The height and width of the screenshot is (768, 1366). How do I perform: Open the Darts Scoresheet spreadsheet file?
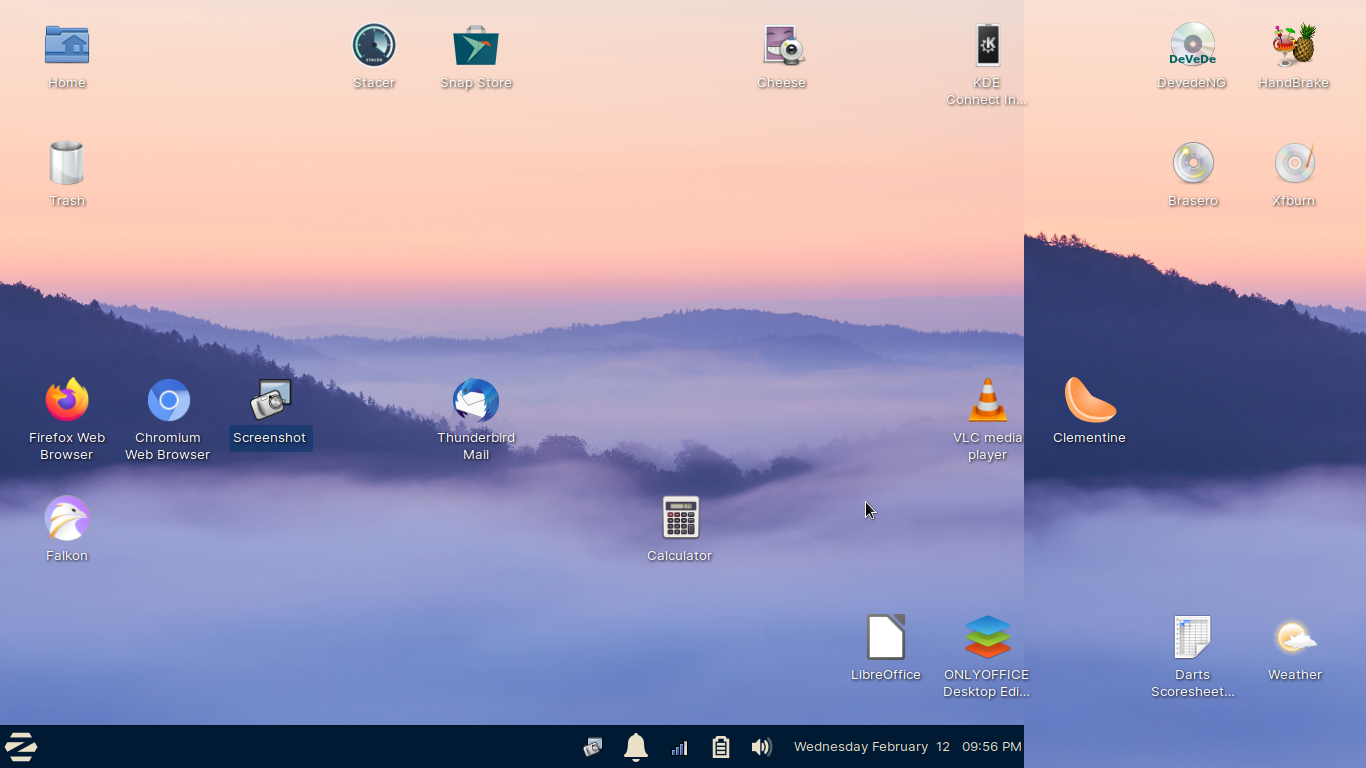1192,637
